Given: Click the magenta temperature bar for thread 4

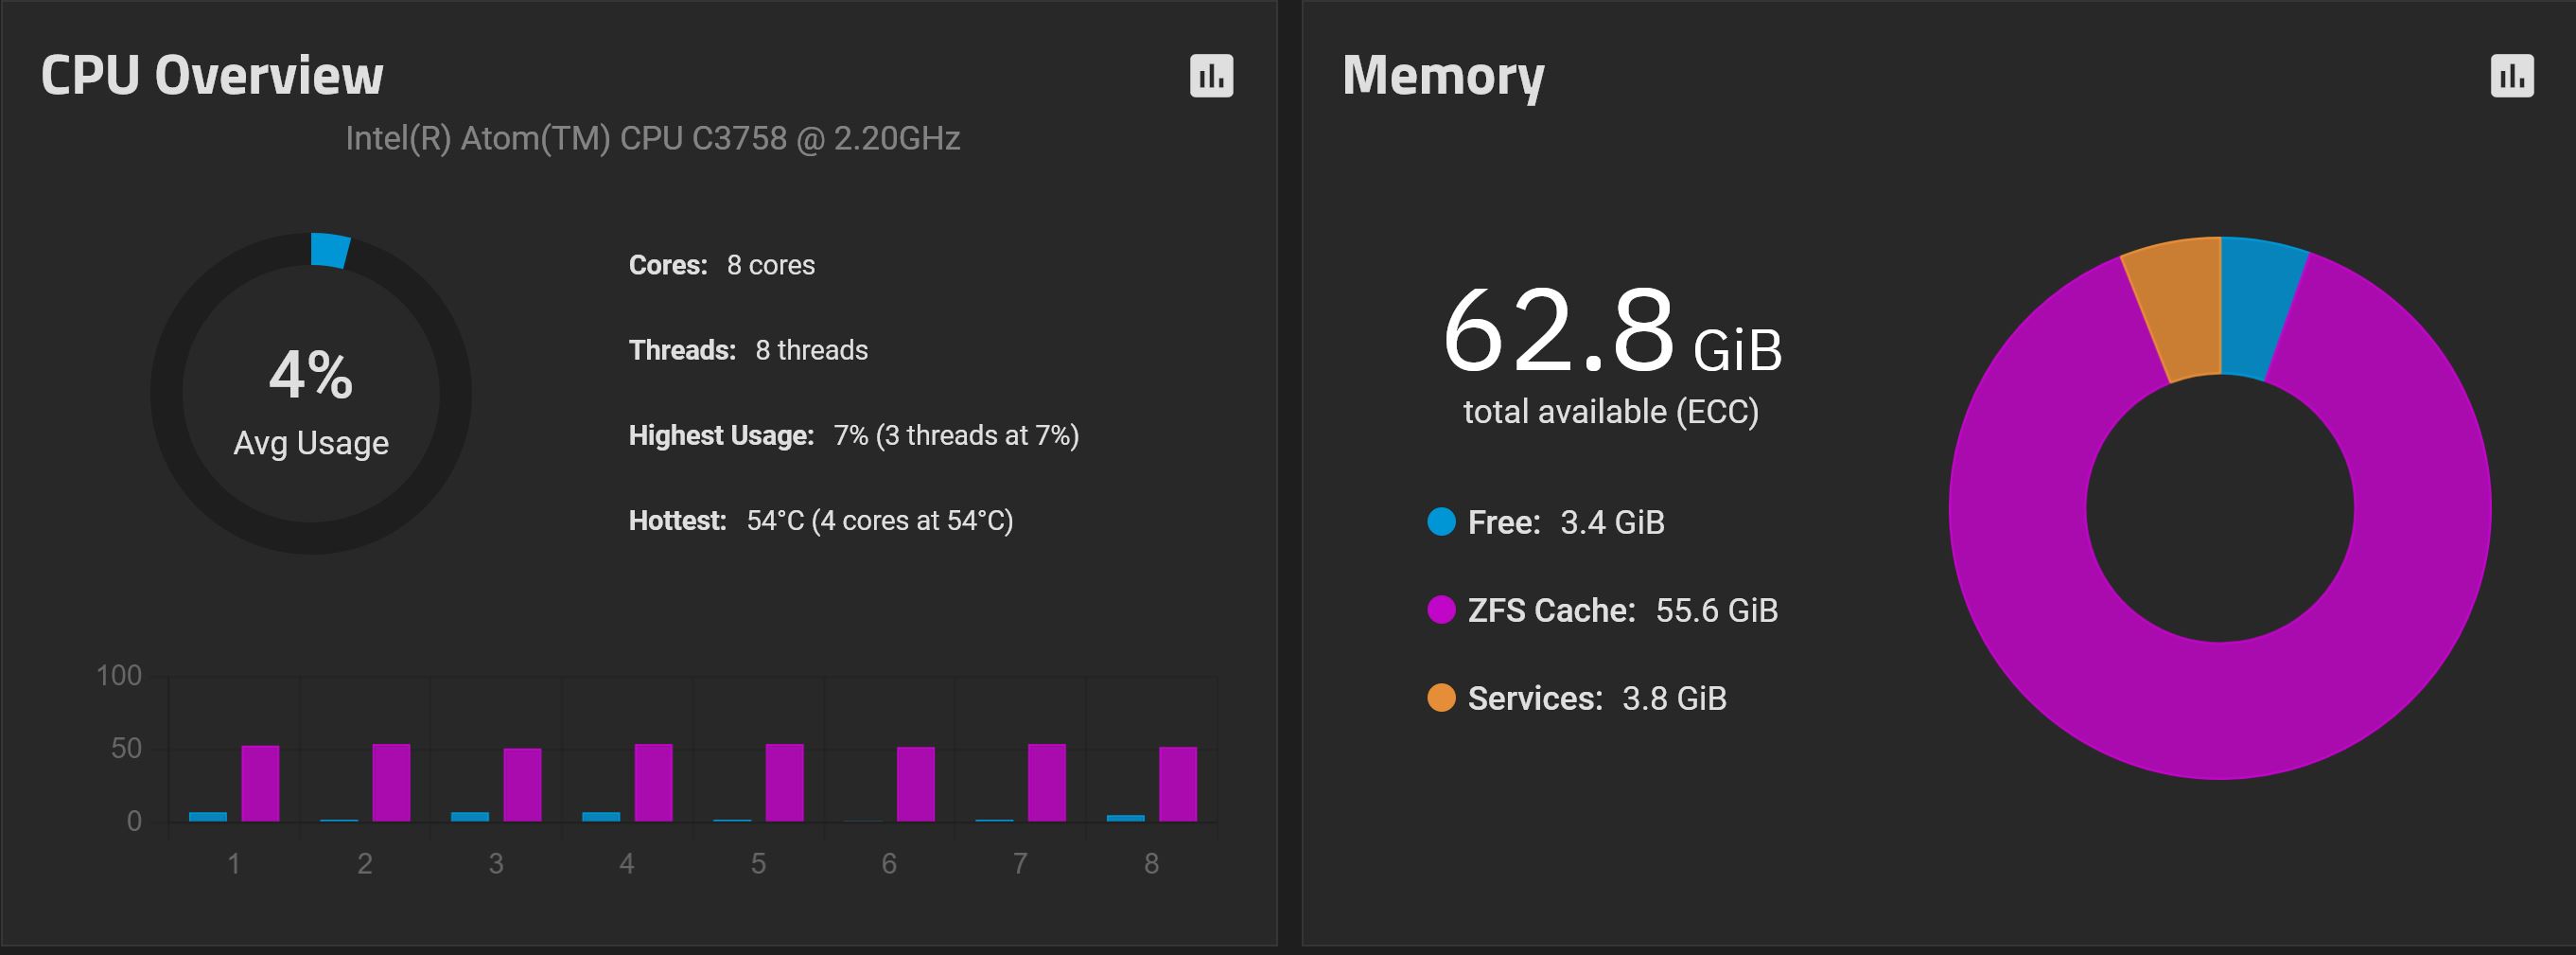Looking at the screenshot, I should pos(653,782).
